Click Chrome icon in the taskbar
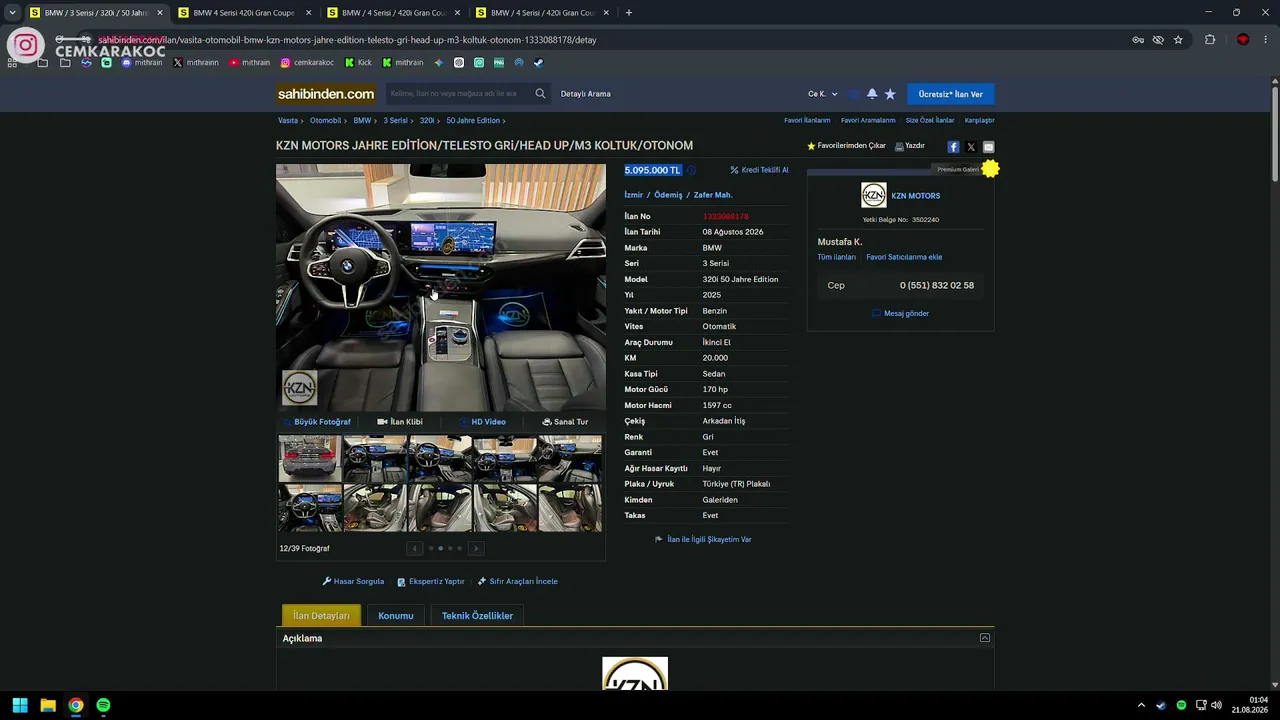The height and width of the screenshot is (720, 1280). (75, 705)
